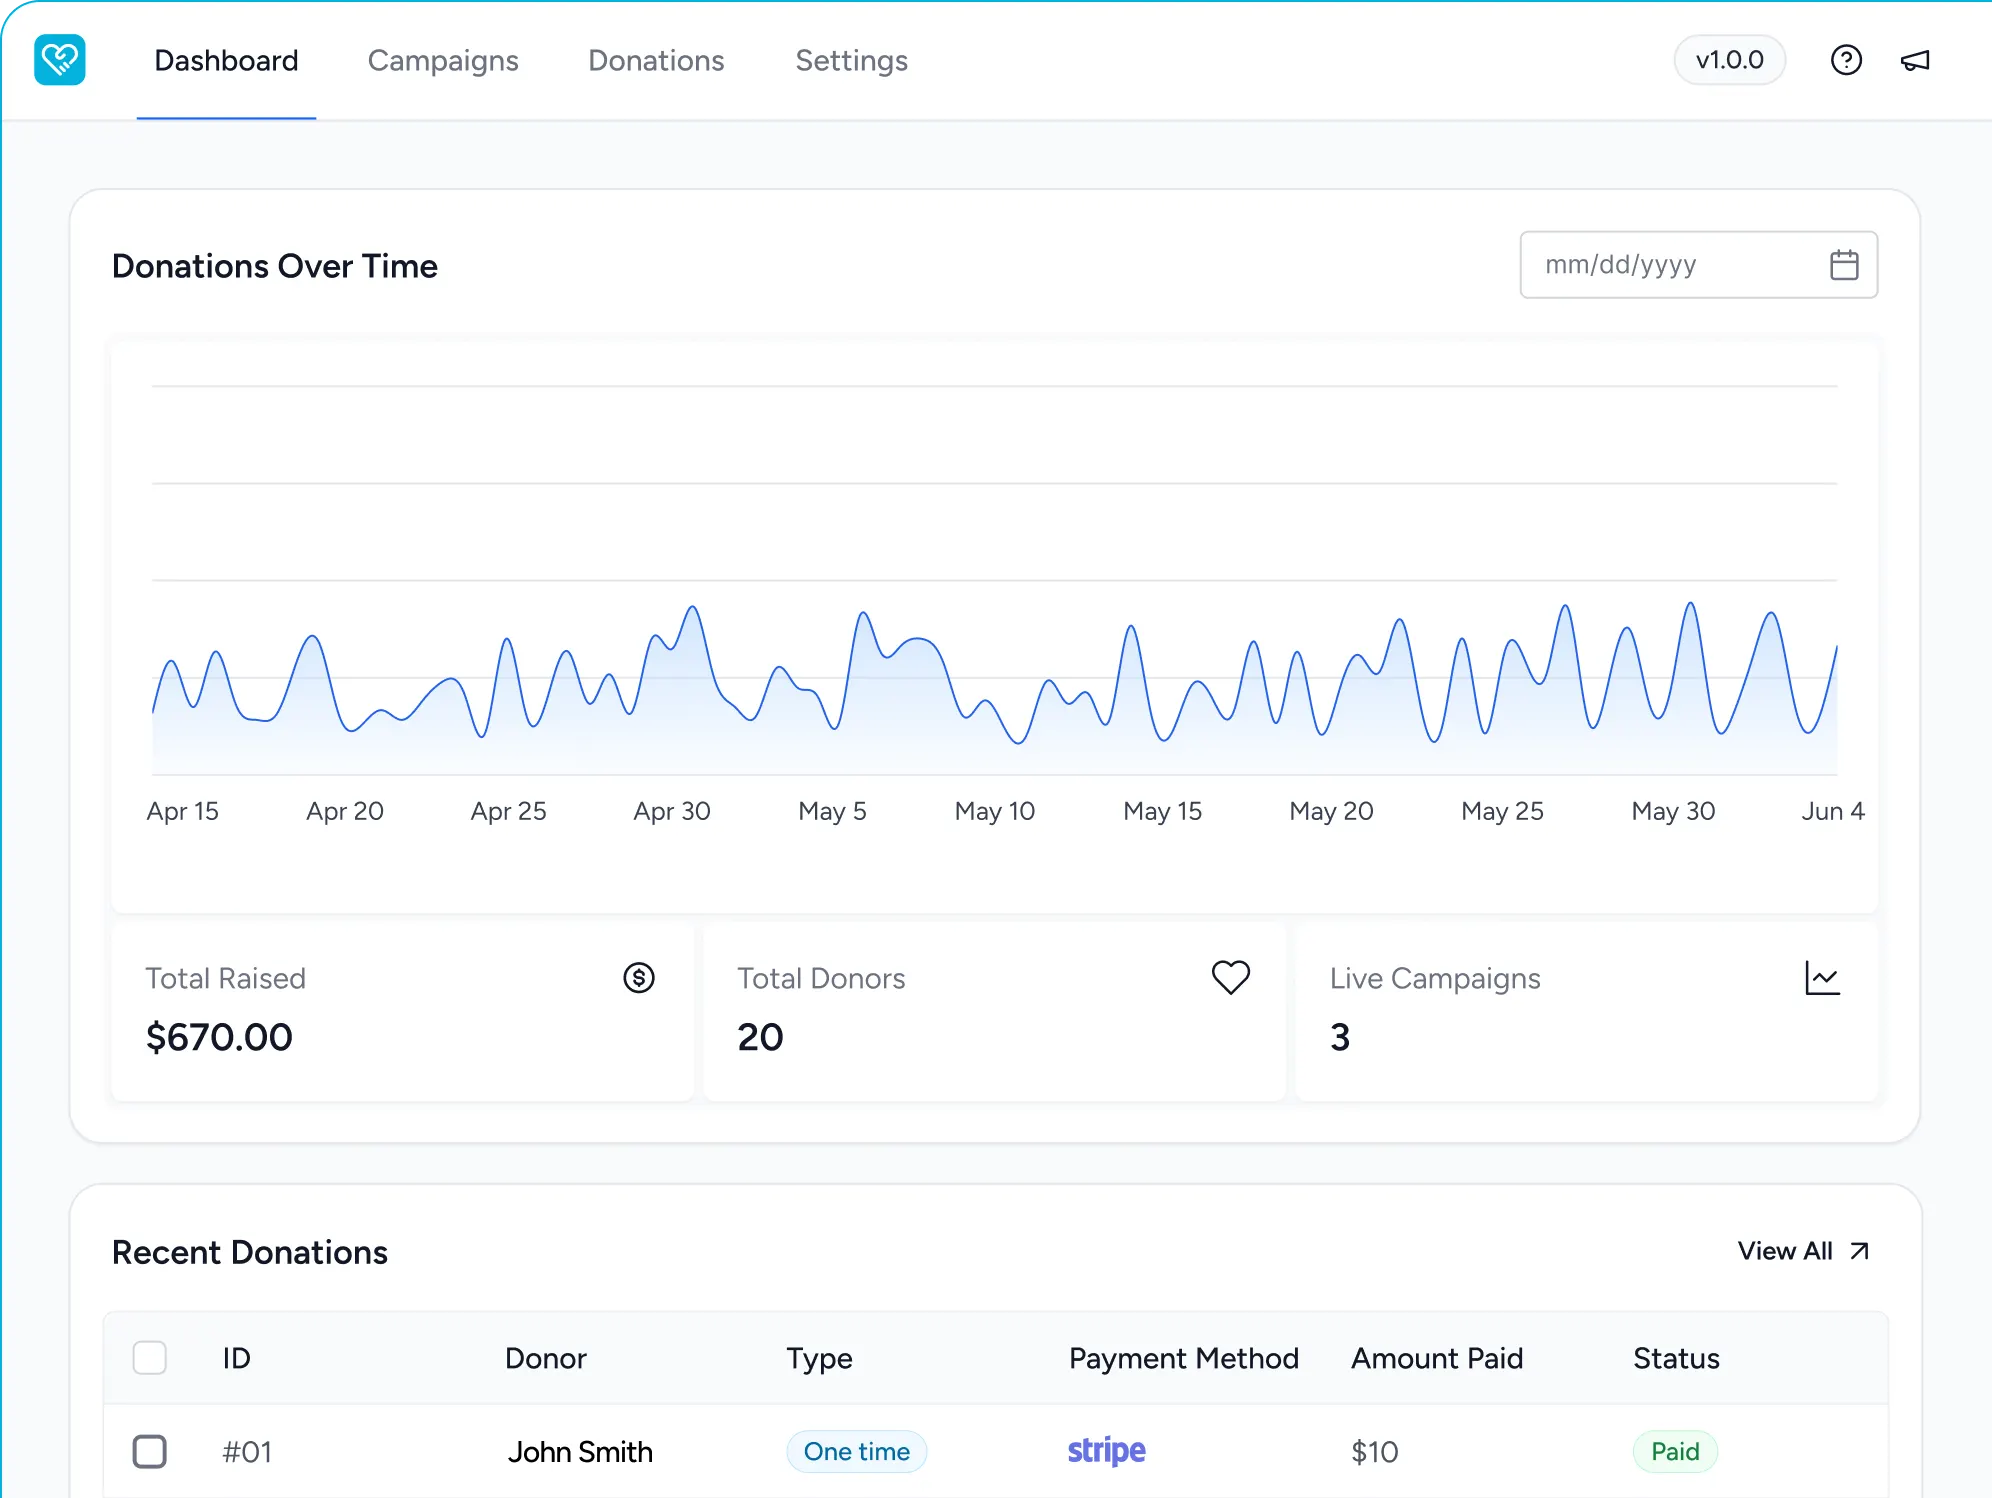Click the Paid status badge

pyautogui.click(x=1675, y=1451)
